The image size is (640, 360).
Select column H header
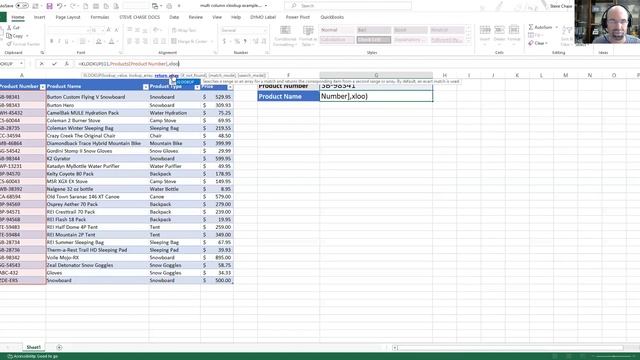[444, 75]
